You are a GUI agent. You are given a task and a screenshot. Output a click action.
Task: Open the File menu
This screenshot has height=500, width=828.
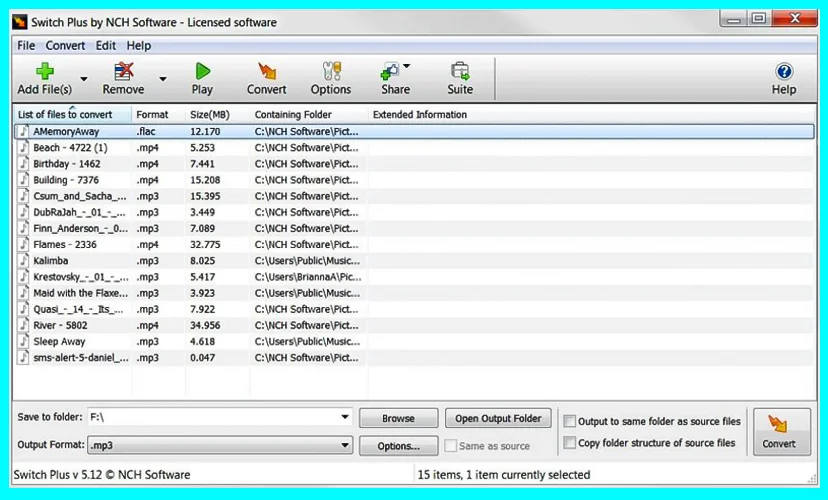point(26,45)
